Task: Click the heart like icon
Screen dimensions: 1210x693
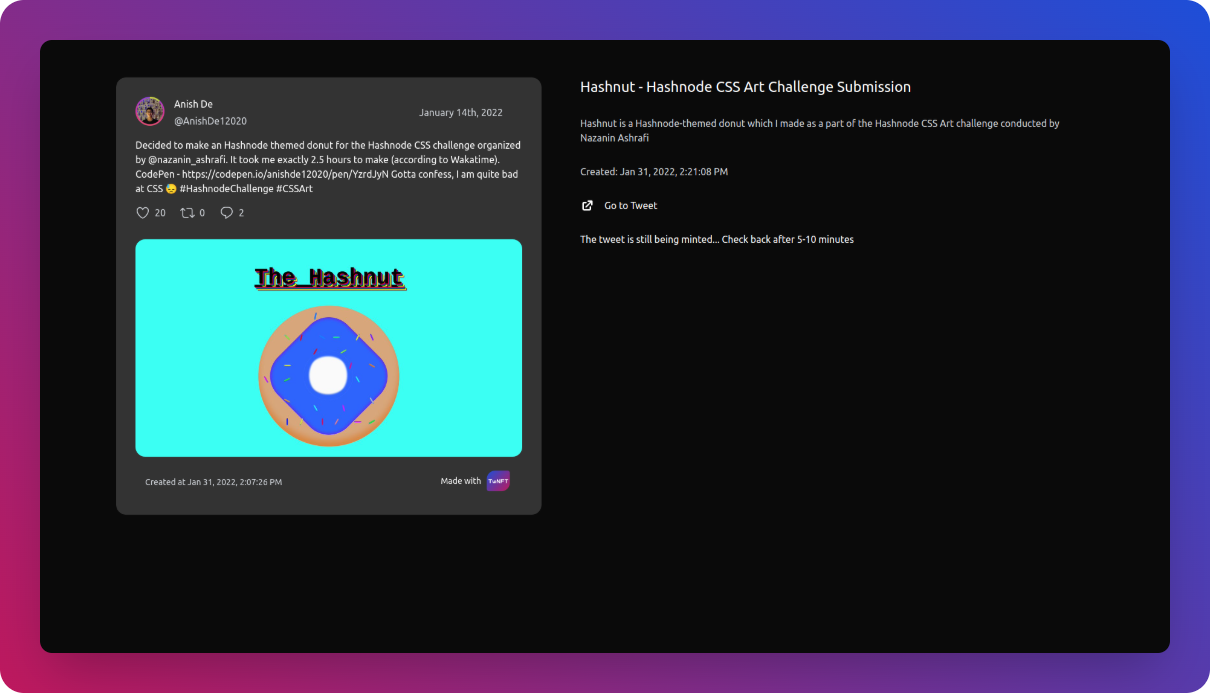Action: (x=142, y=213)
